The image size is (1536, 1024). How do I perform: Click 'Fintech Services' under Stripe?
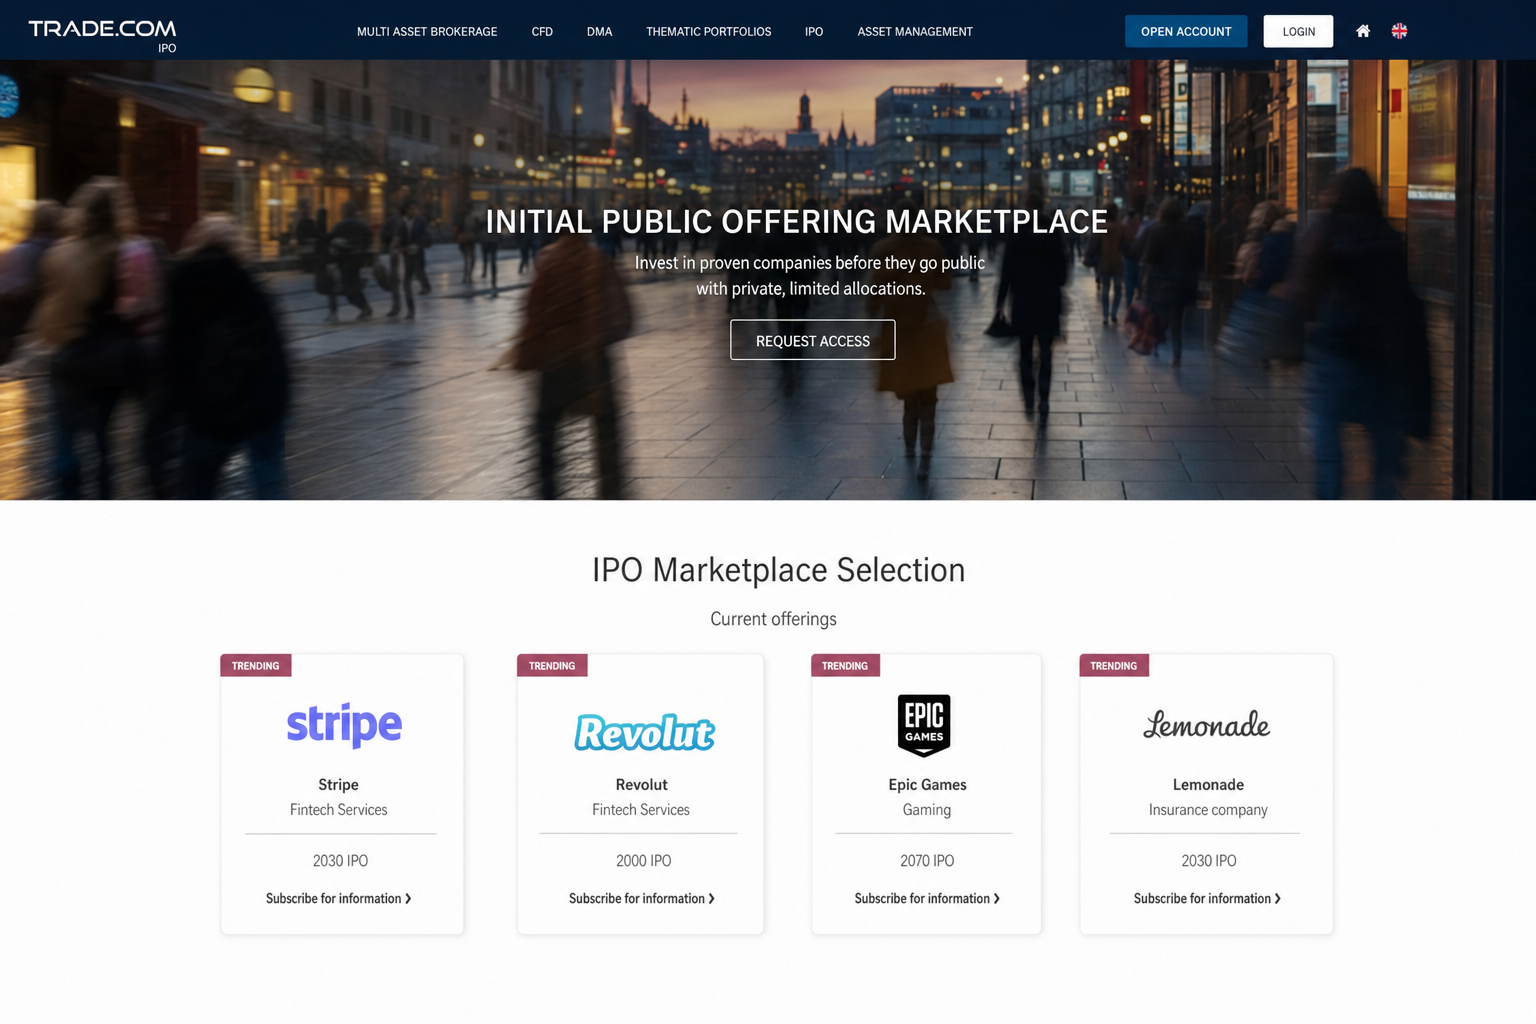point(339,810)
